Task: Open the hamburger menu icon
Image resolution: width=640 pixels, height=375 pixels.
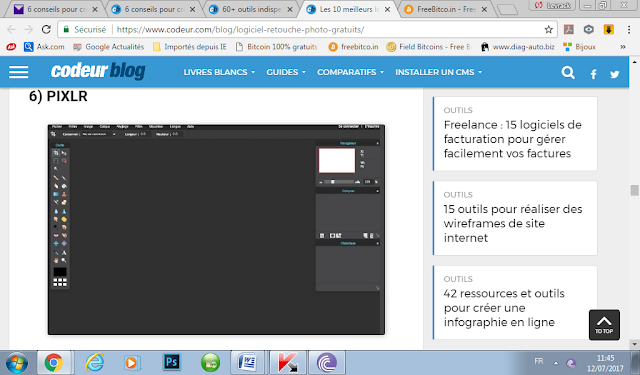Action: click(x=18, y=72)
